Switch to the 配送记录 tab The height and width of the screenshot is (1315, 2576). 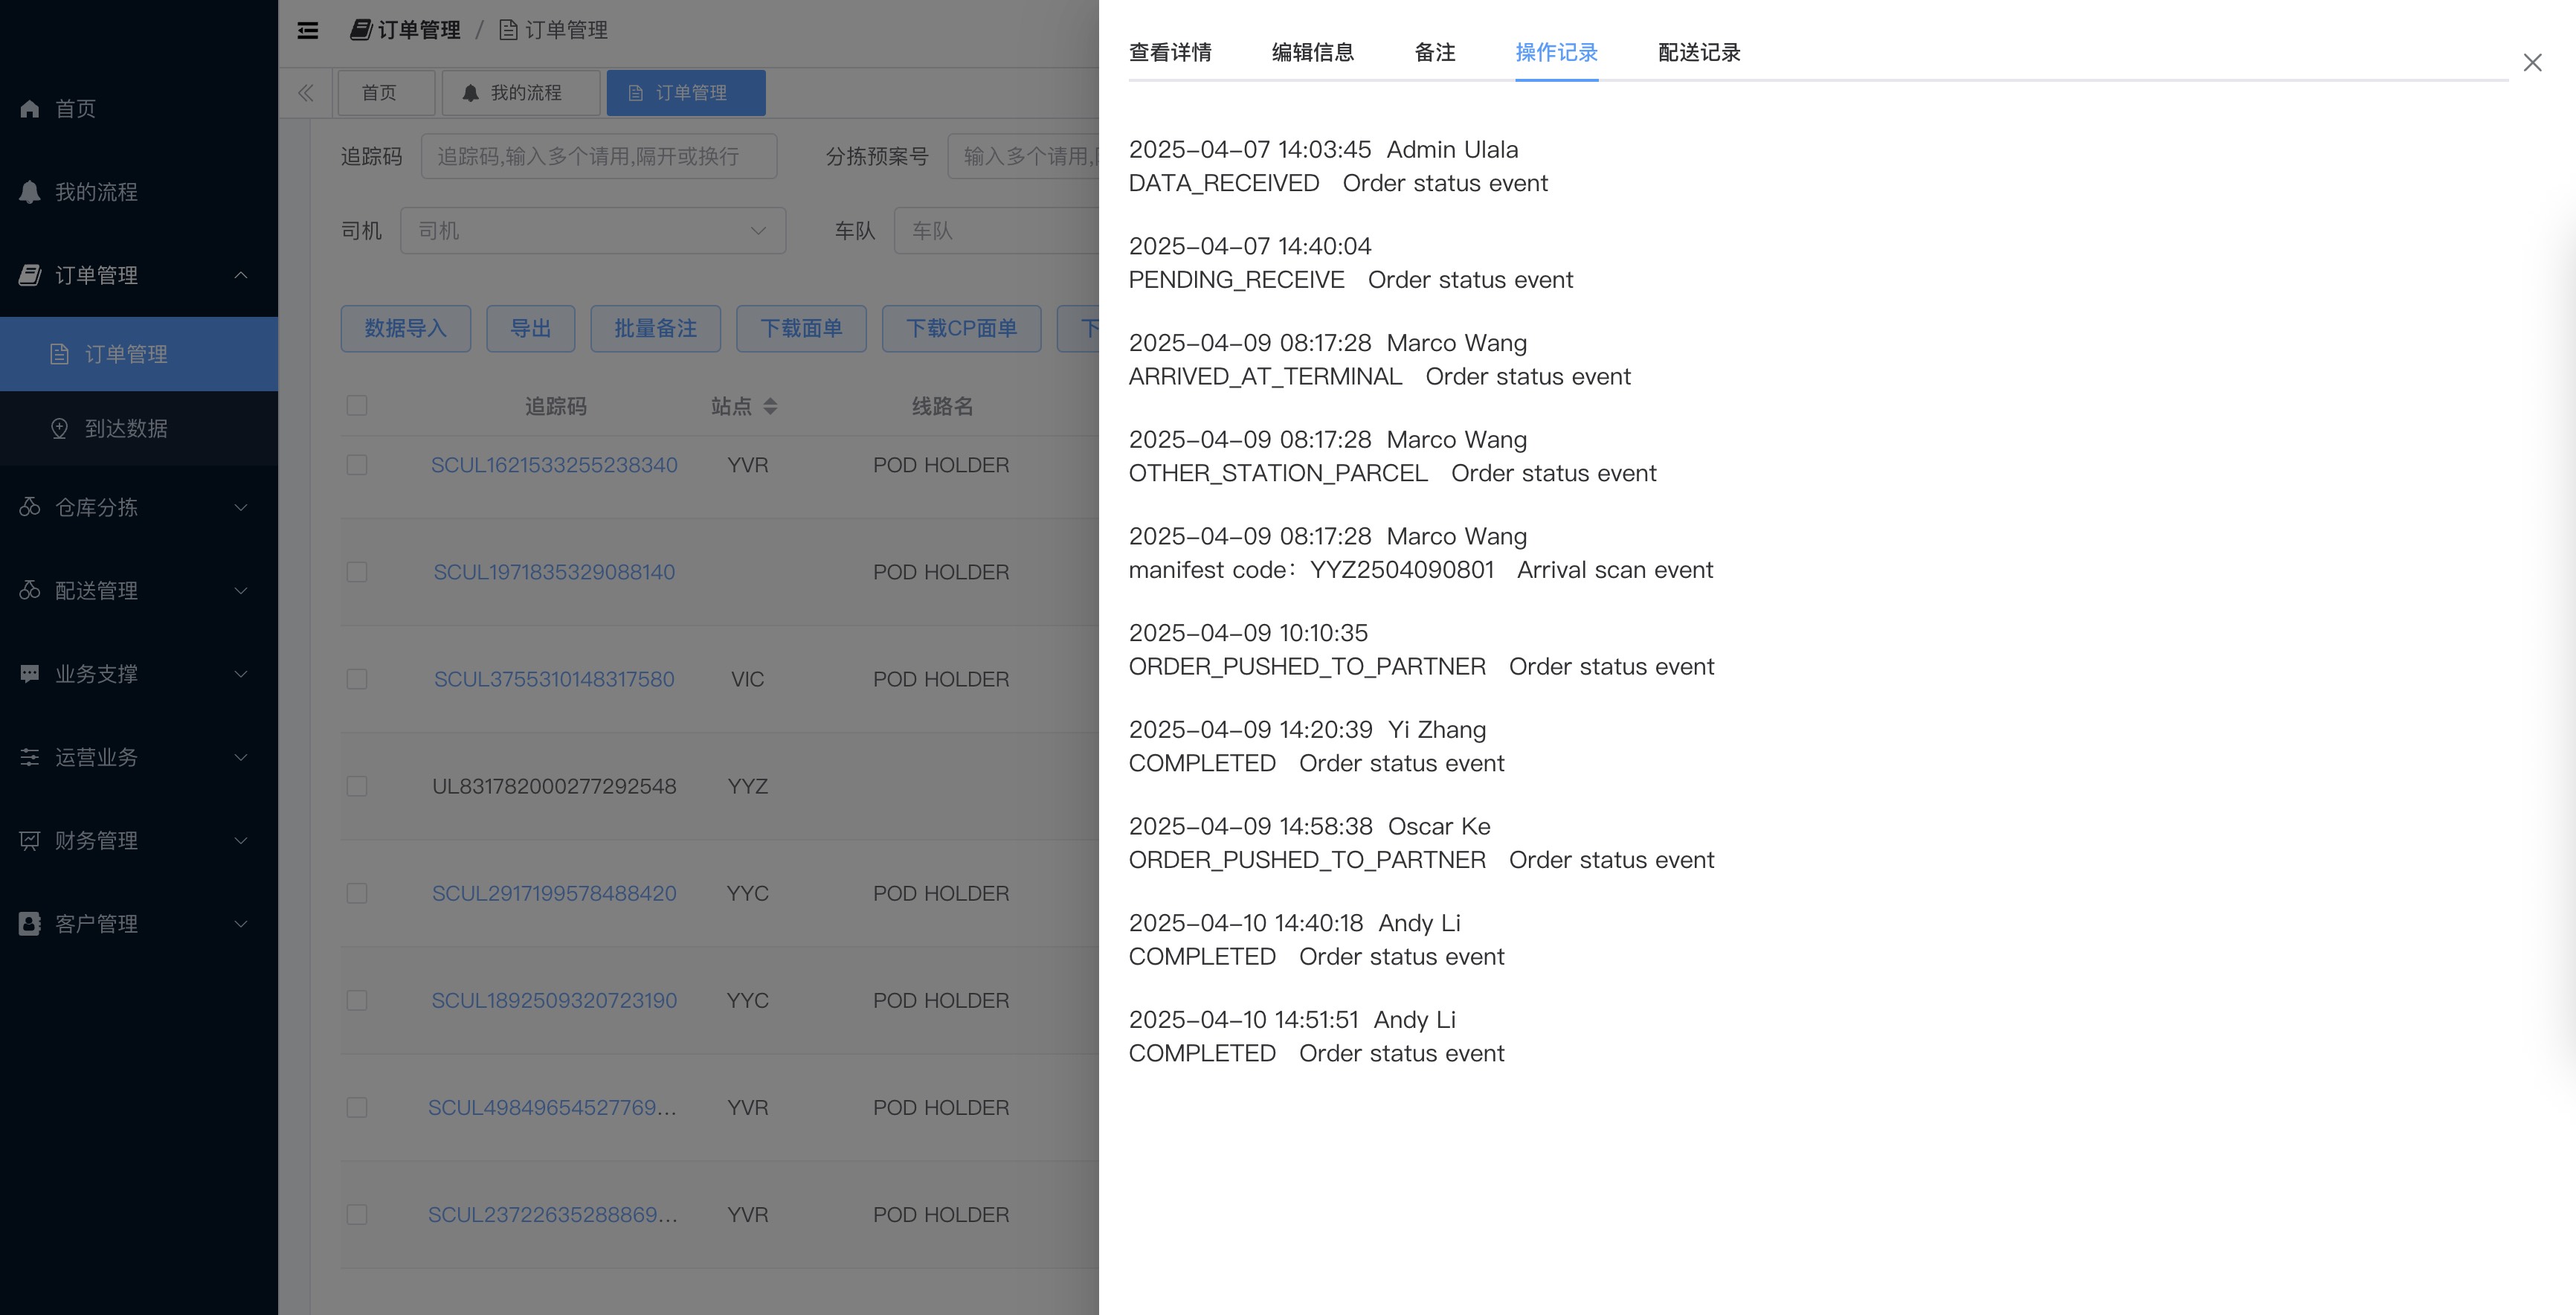click(1698, 52)
